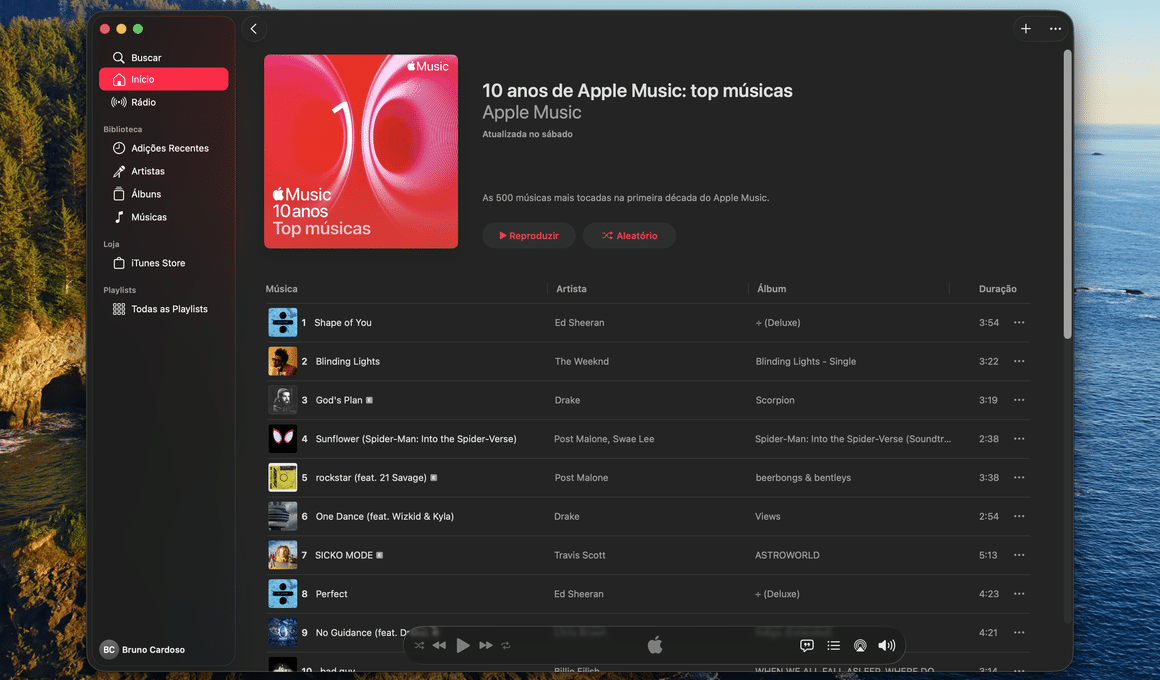
Task: Click the play button in player bar
Action: pyautogui.click(x=463, y=645)
